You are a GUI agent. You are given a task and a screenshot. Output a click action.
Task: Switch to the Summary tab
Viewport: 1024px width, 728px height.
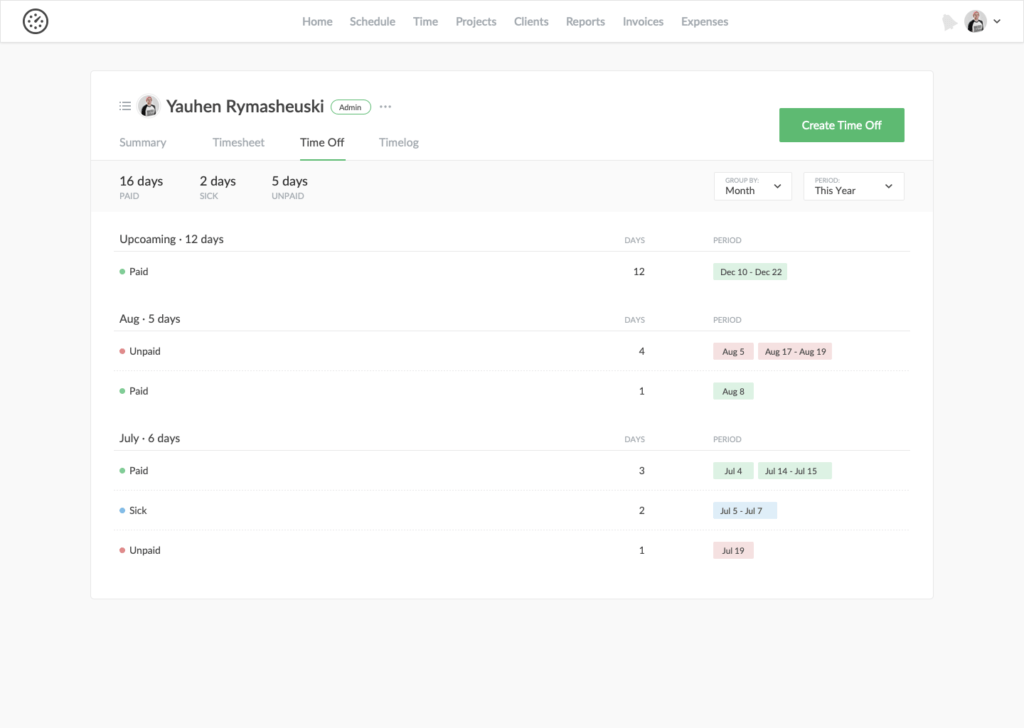point(143,143)
